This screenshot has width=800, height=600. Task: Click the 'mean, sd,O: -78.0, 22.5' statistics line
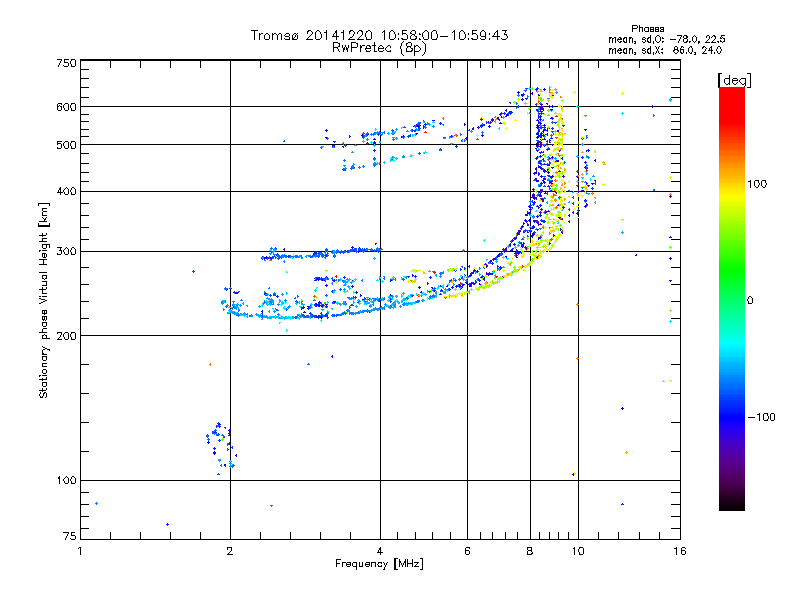(x=666, y=39)
